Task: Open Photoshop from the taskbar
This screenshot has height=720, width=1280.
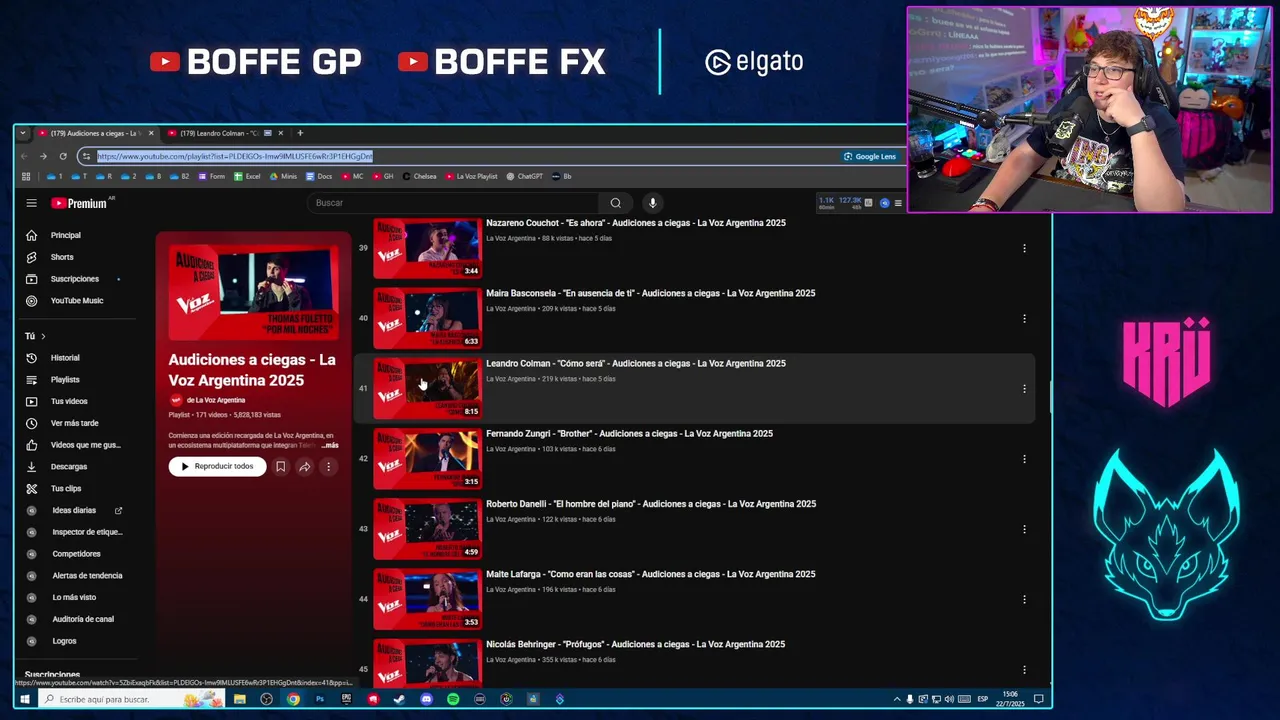Action: coord(320,699)
